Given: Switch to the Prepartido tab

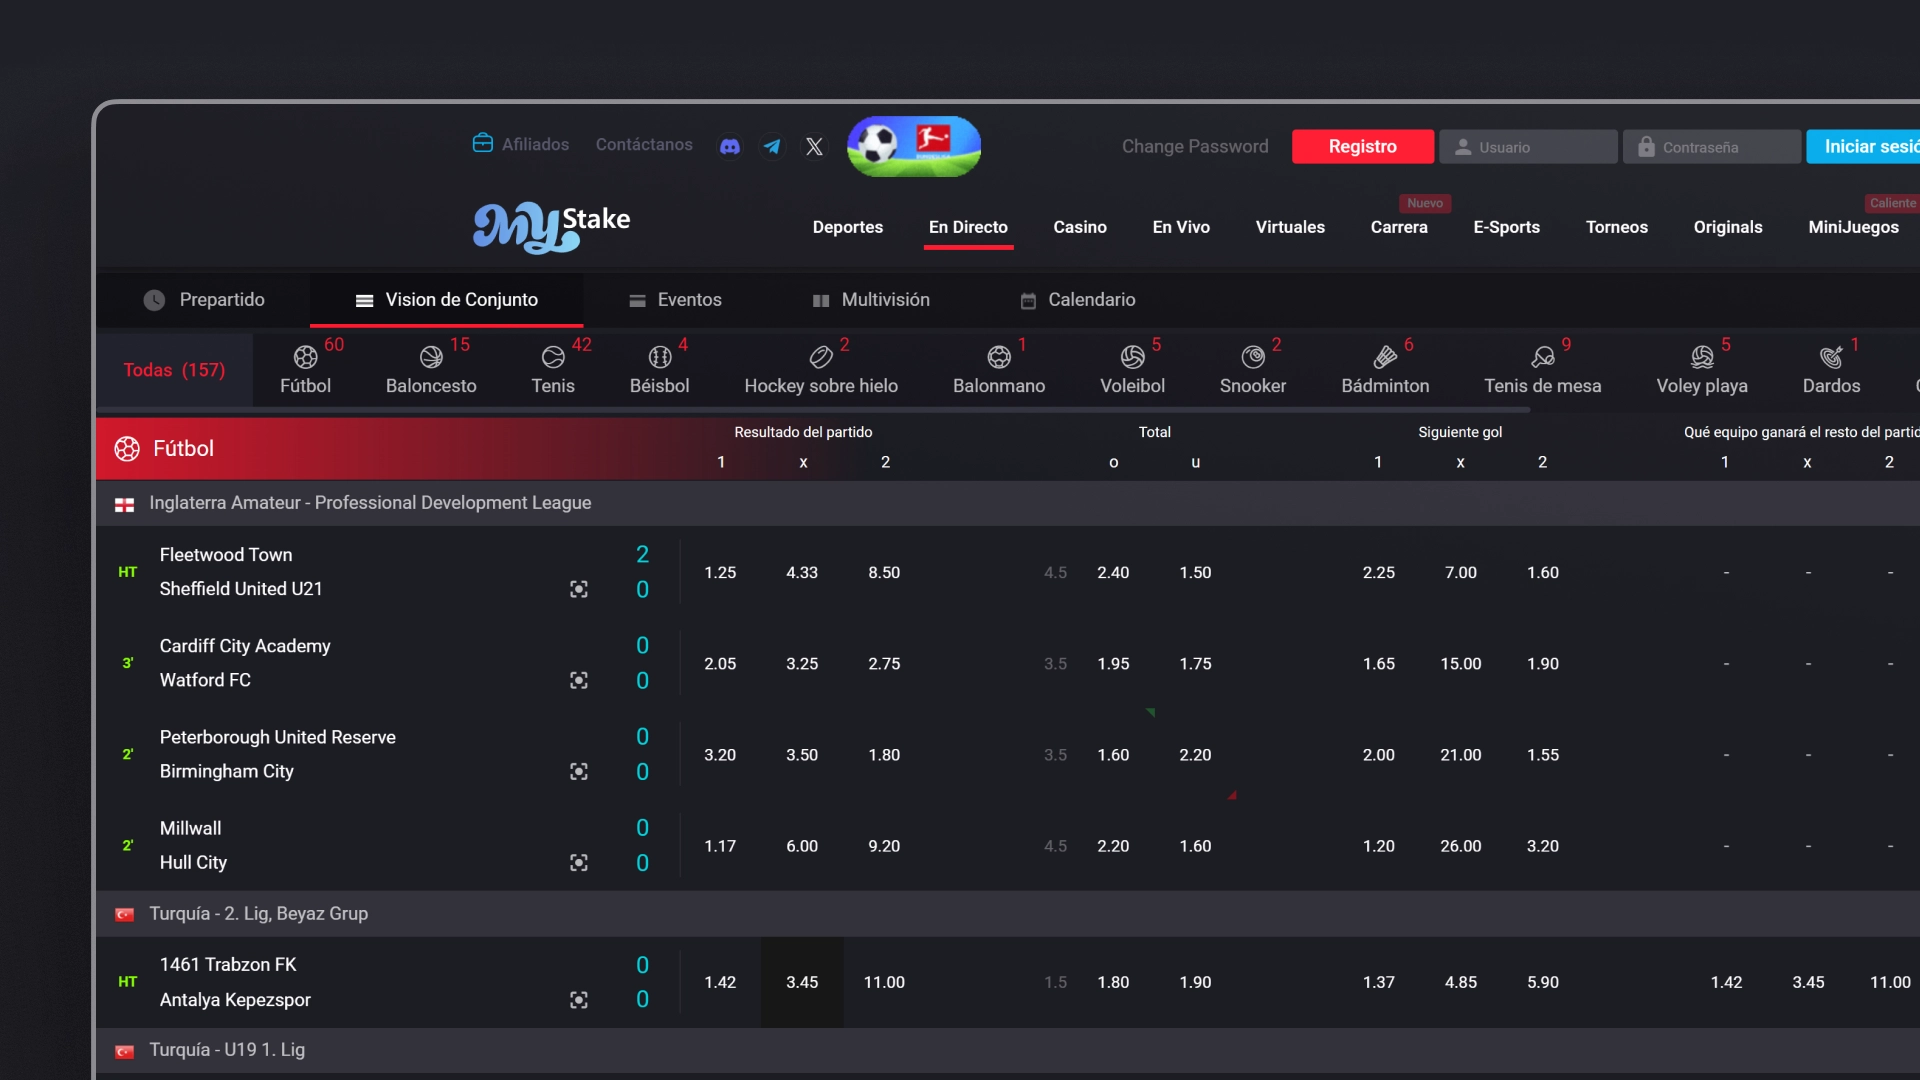Looking at the screenshot, I should pyautogui.click(x=204, y=300).
